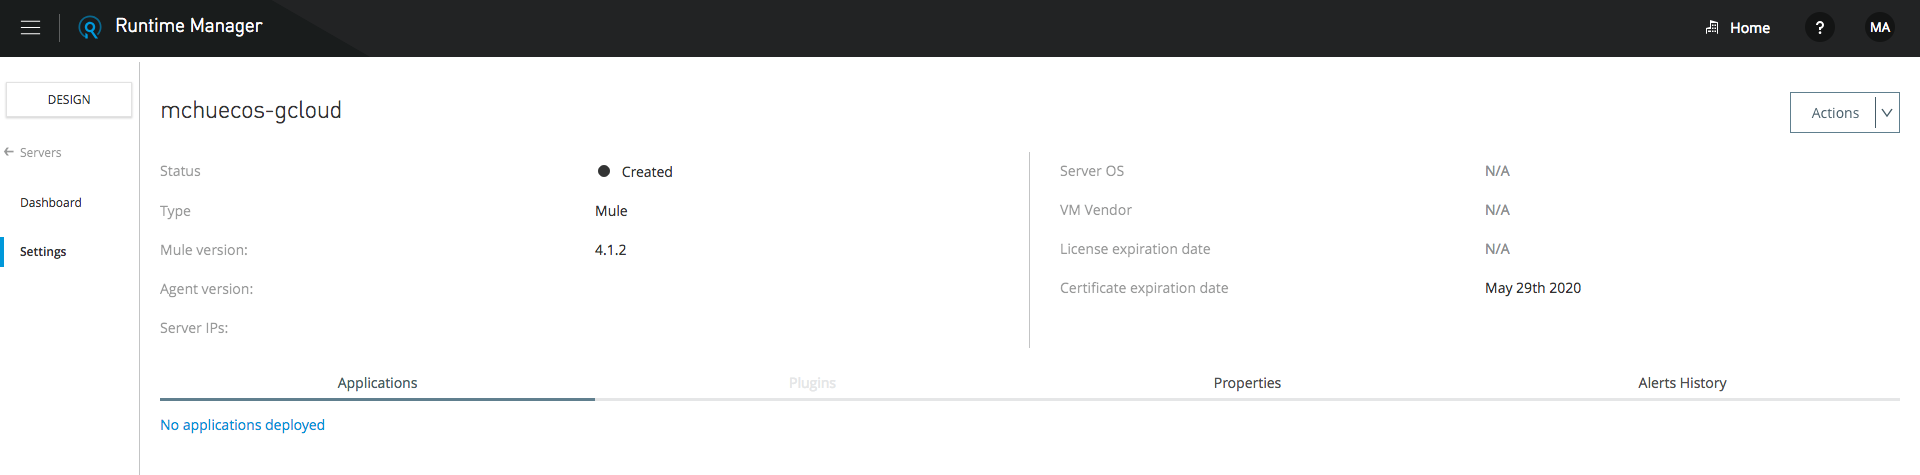This screenshot has width=1920, height=475.
Task: Click the May 29th 2020 date
Action: (x=1533, y=288)
